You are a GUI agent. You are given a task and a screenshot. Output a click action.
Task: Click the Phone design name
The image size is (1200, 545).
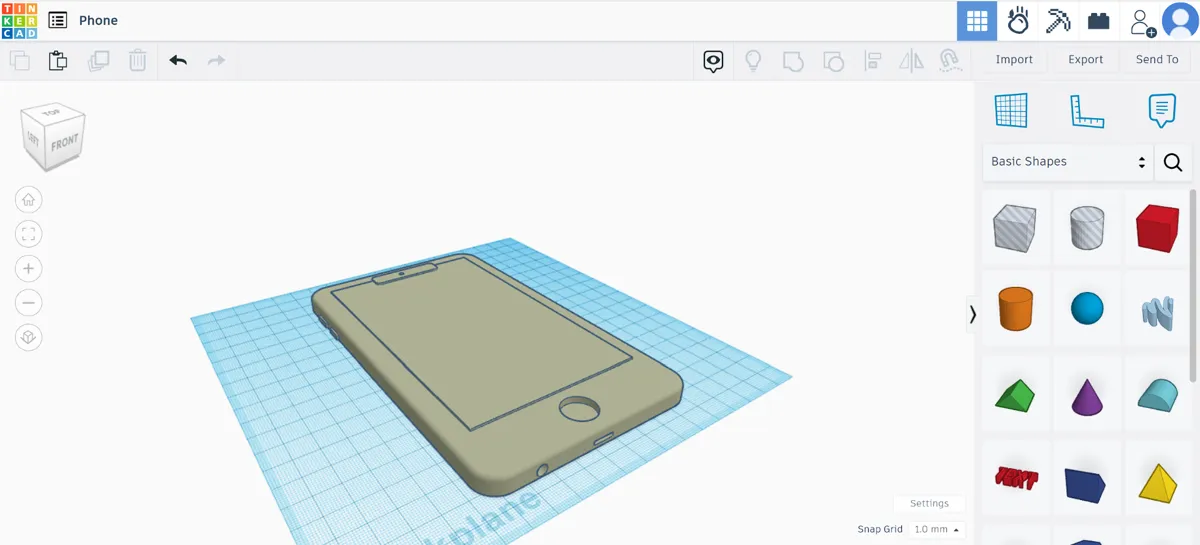click(98, 20)
